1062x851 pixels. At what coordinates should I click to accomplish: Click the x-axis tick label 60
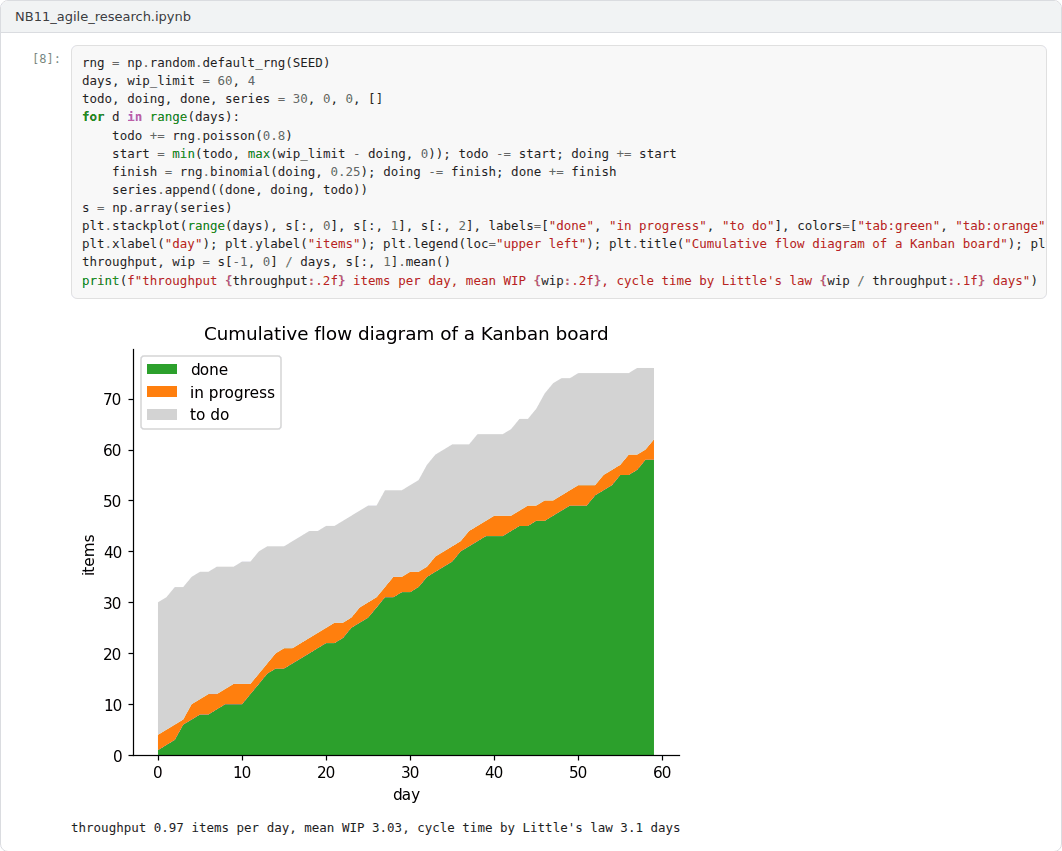tap(662, 772)
